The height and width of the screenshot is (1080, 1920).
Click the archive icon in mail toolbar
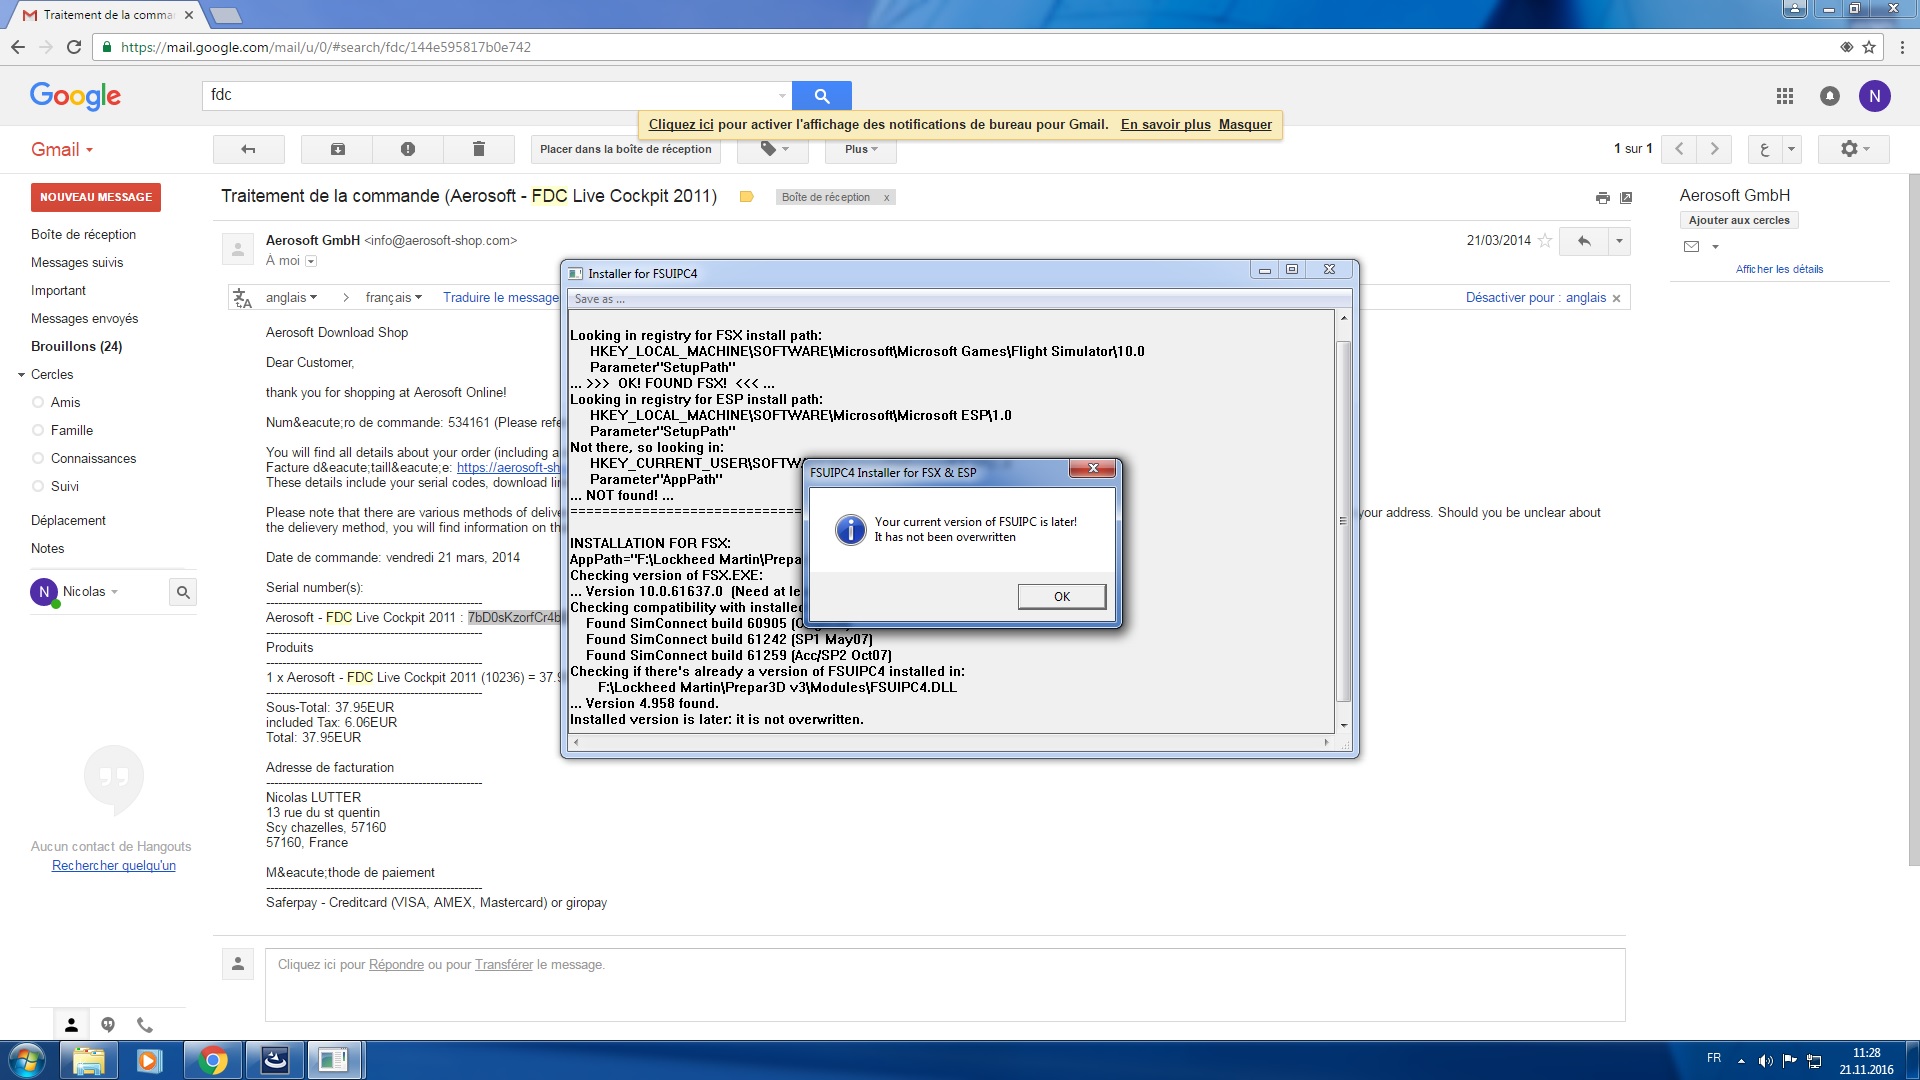338,149
